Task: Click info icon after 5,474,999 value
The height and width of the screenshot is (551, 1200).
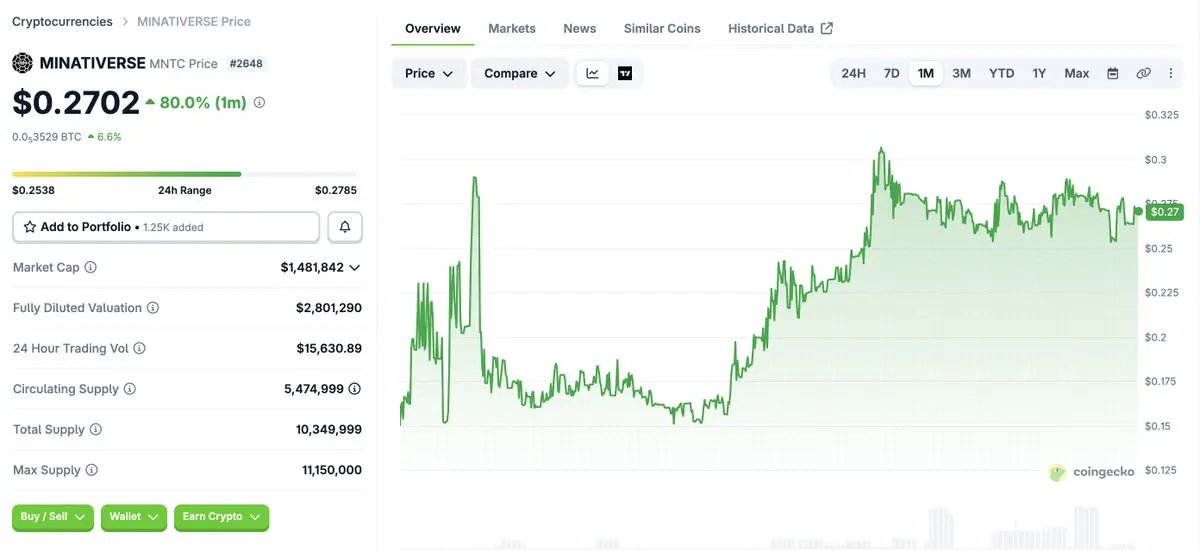Action: (354, 389)
